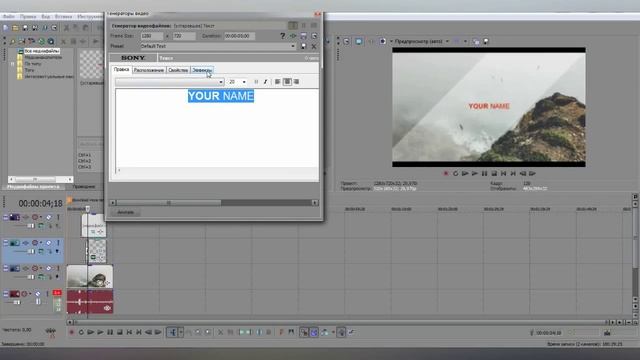Open the Эффекты tab
This screenshot has width=640, height=360.
pyautogui.click(x=202, y=70)
